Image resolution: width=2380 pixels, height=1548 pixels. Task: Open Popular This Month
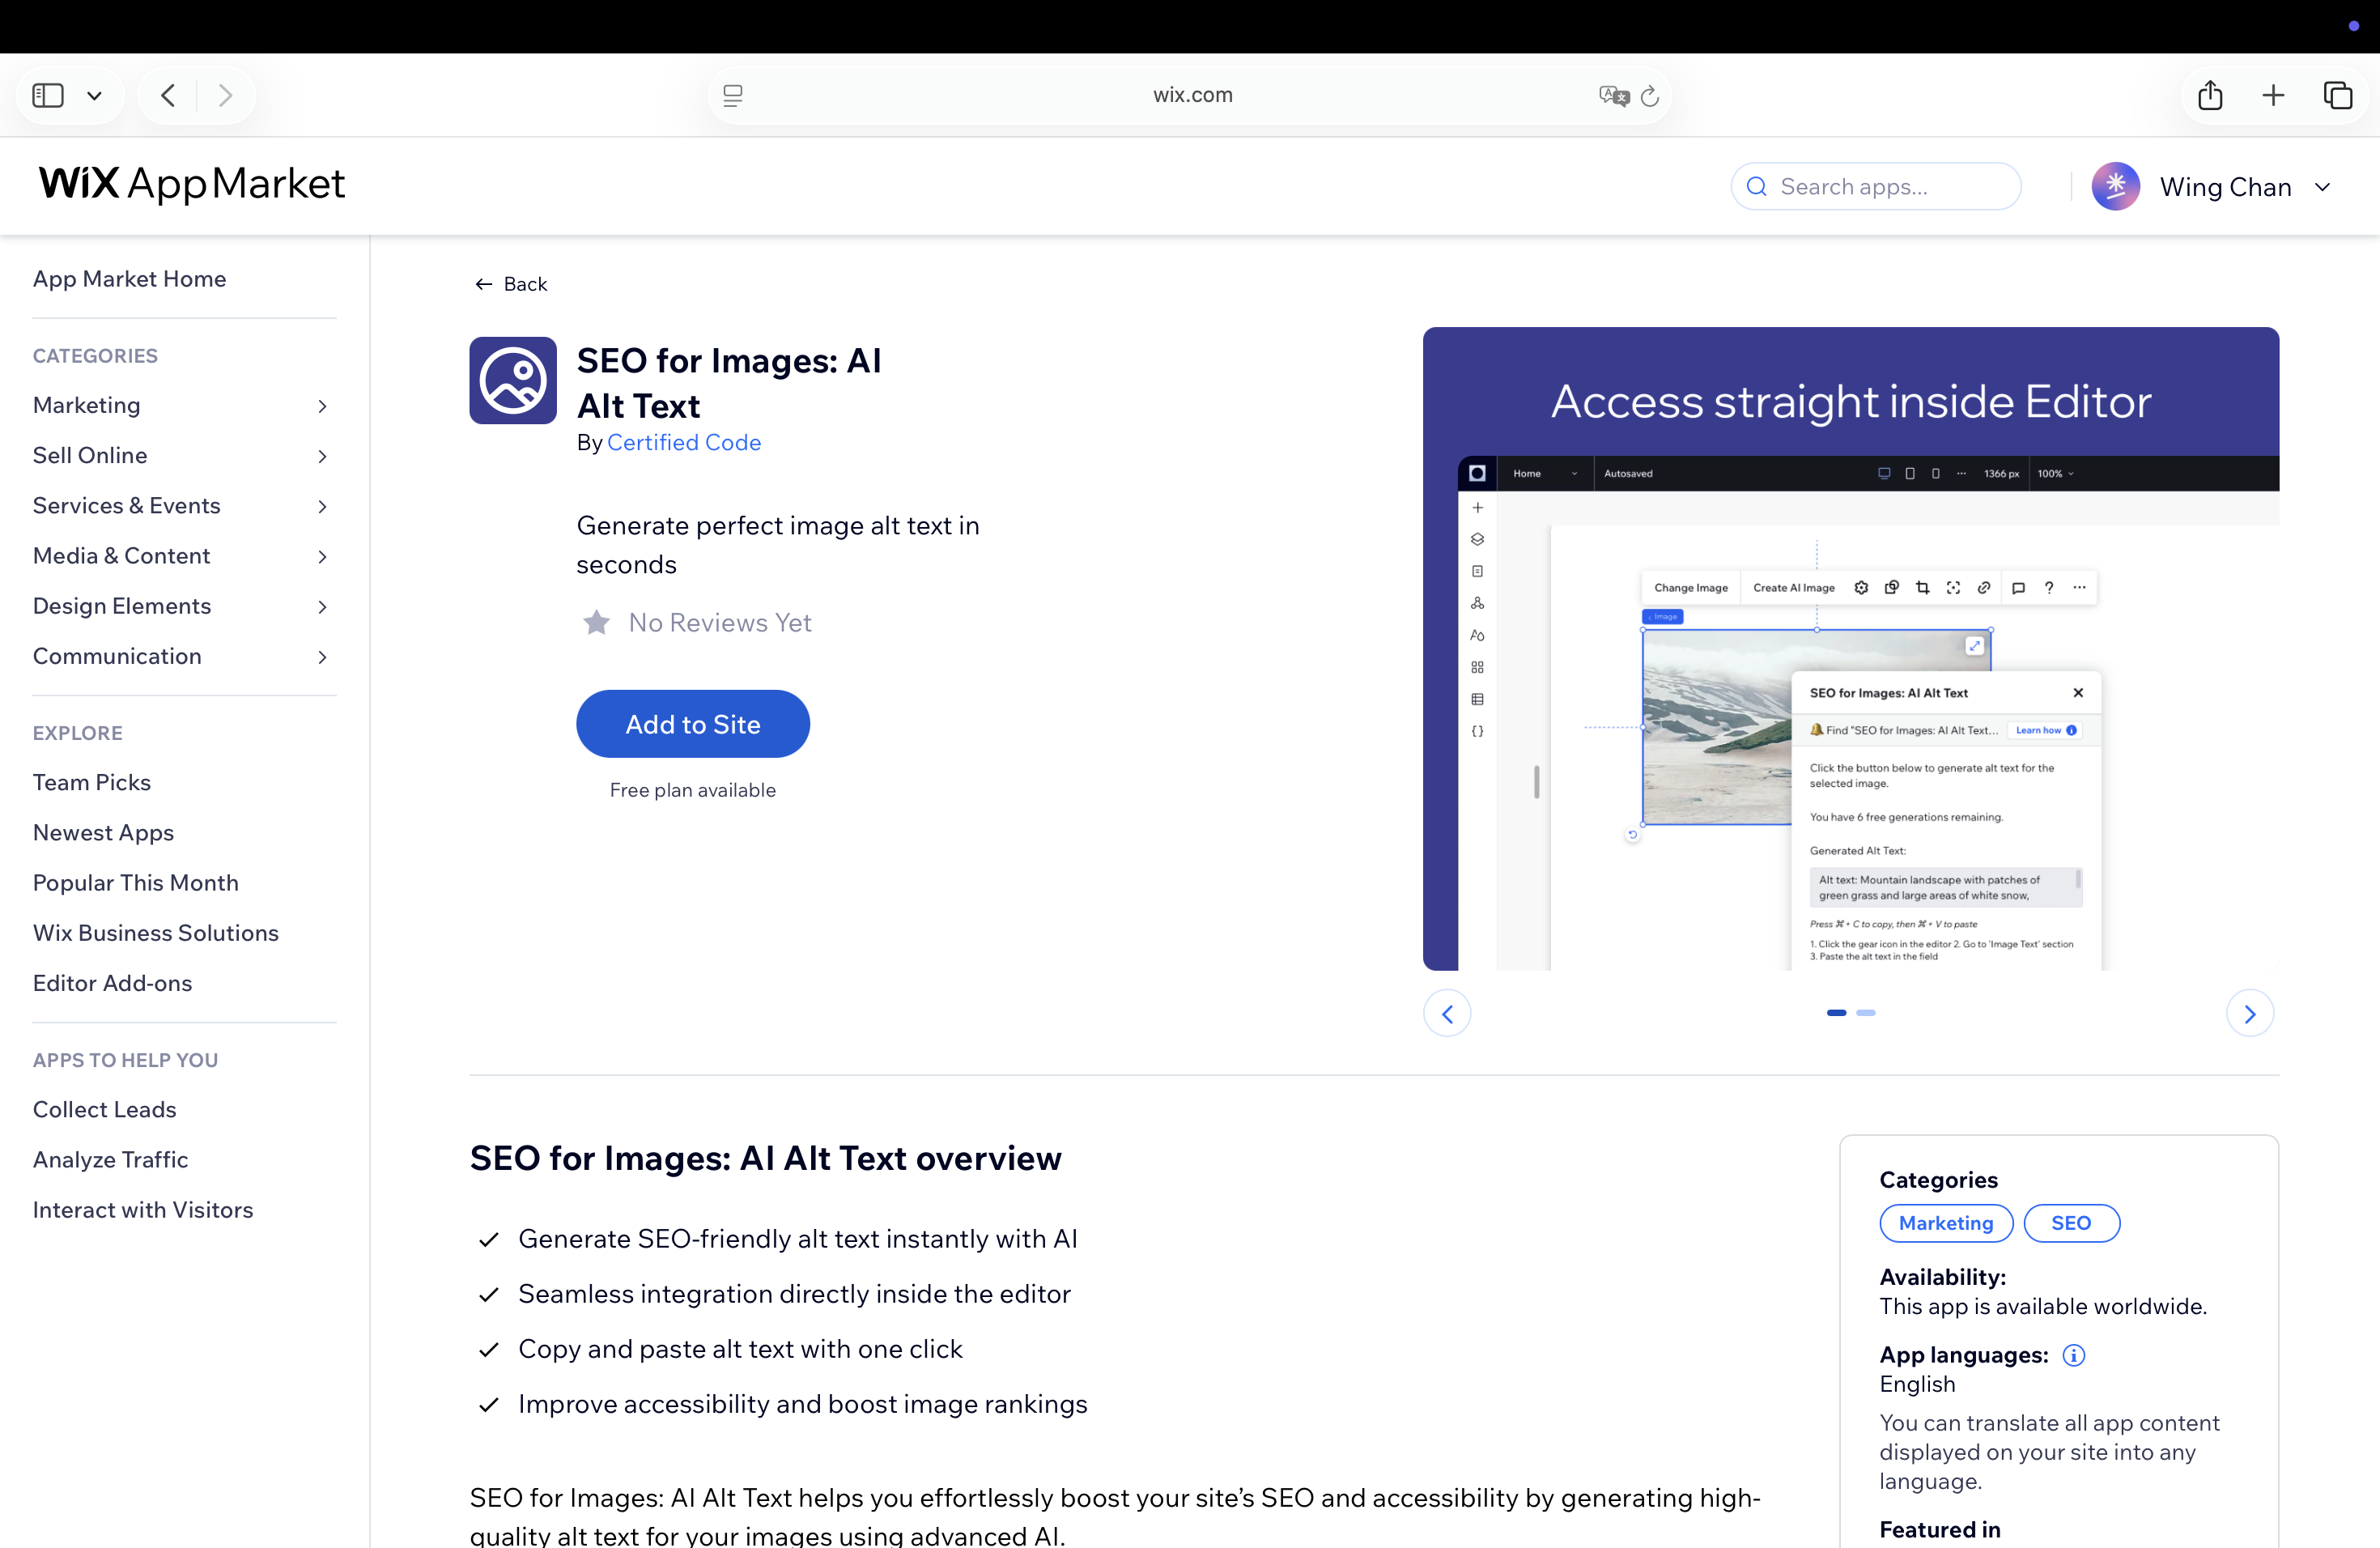click(x=136, y=883)
